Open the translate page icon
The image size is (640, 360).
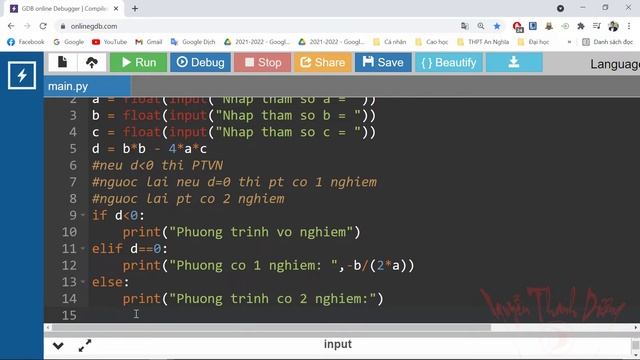(x=464, y=26)
